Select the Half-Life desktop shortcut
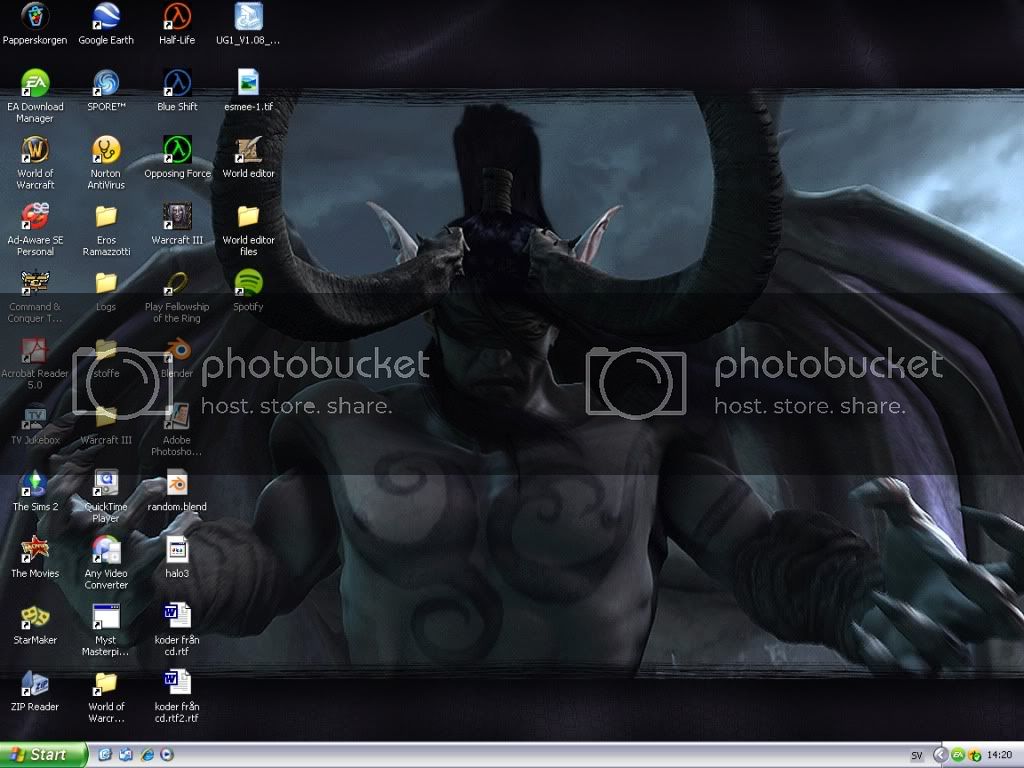 177,24
